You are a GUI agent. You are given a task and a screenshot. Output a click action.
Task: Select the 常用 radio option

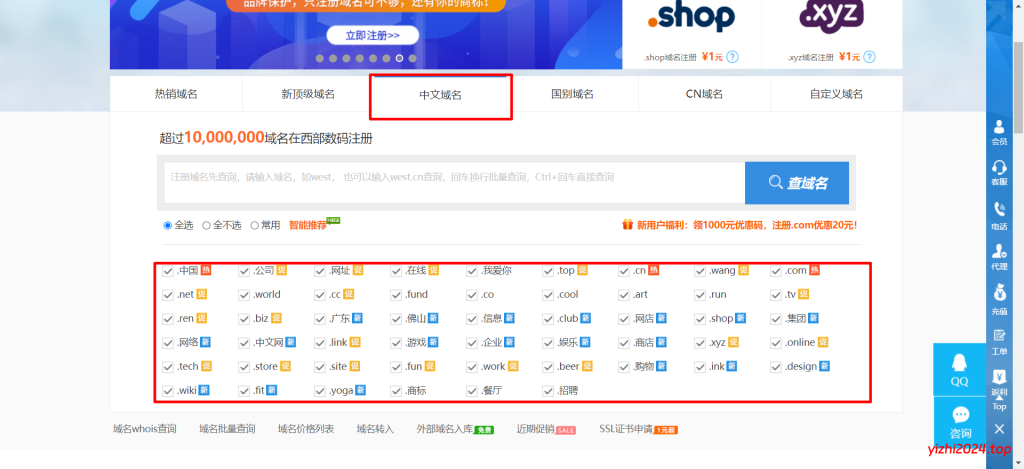pyautogui.click(x=255, y=225)
